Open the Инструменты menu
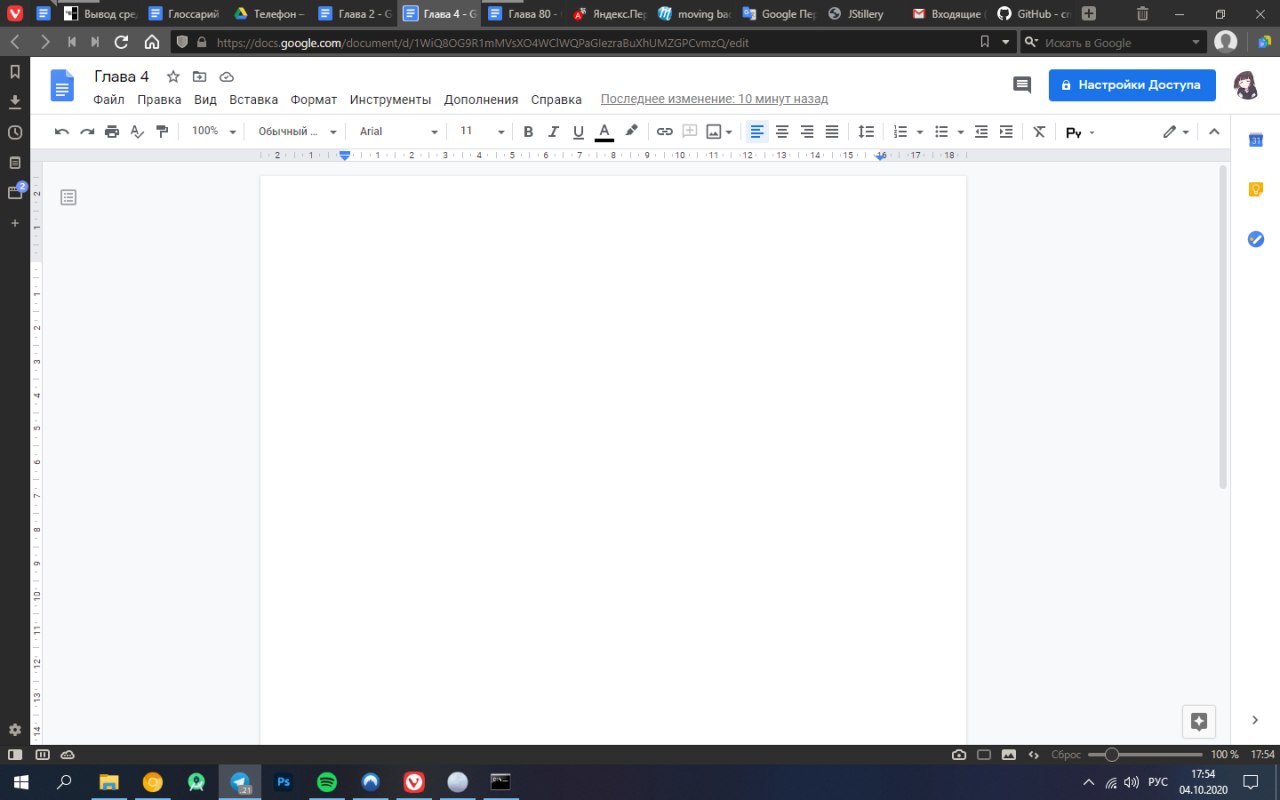 [x=390, y=99]
